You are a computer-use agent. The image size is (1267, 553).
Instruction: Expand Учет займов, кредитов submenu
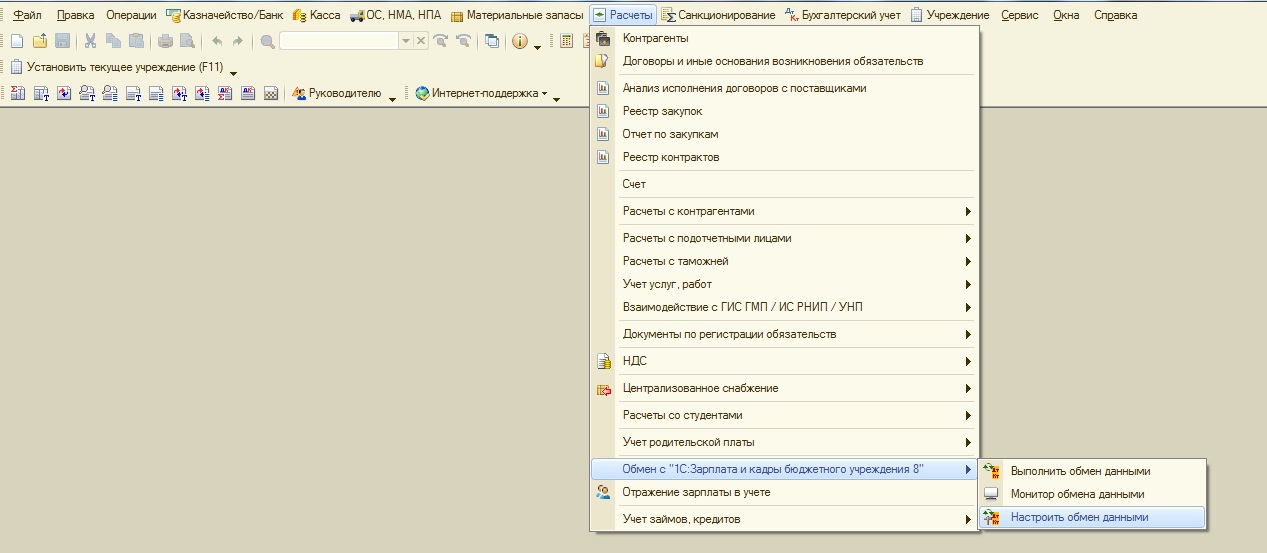(x=785, y=519)
